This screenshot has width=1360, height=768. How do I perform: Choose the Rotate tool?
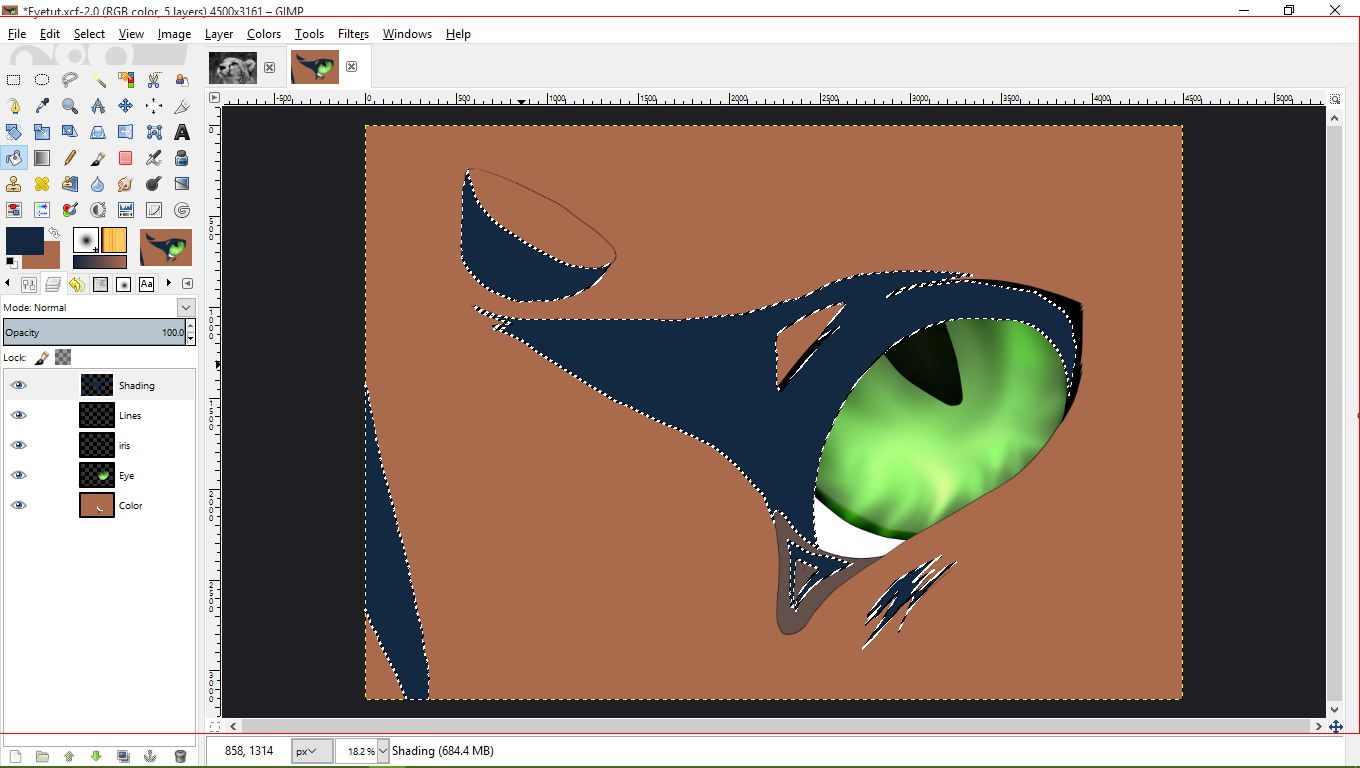[14, 132]
